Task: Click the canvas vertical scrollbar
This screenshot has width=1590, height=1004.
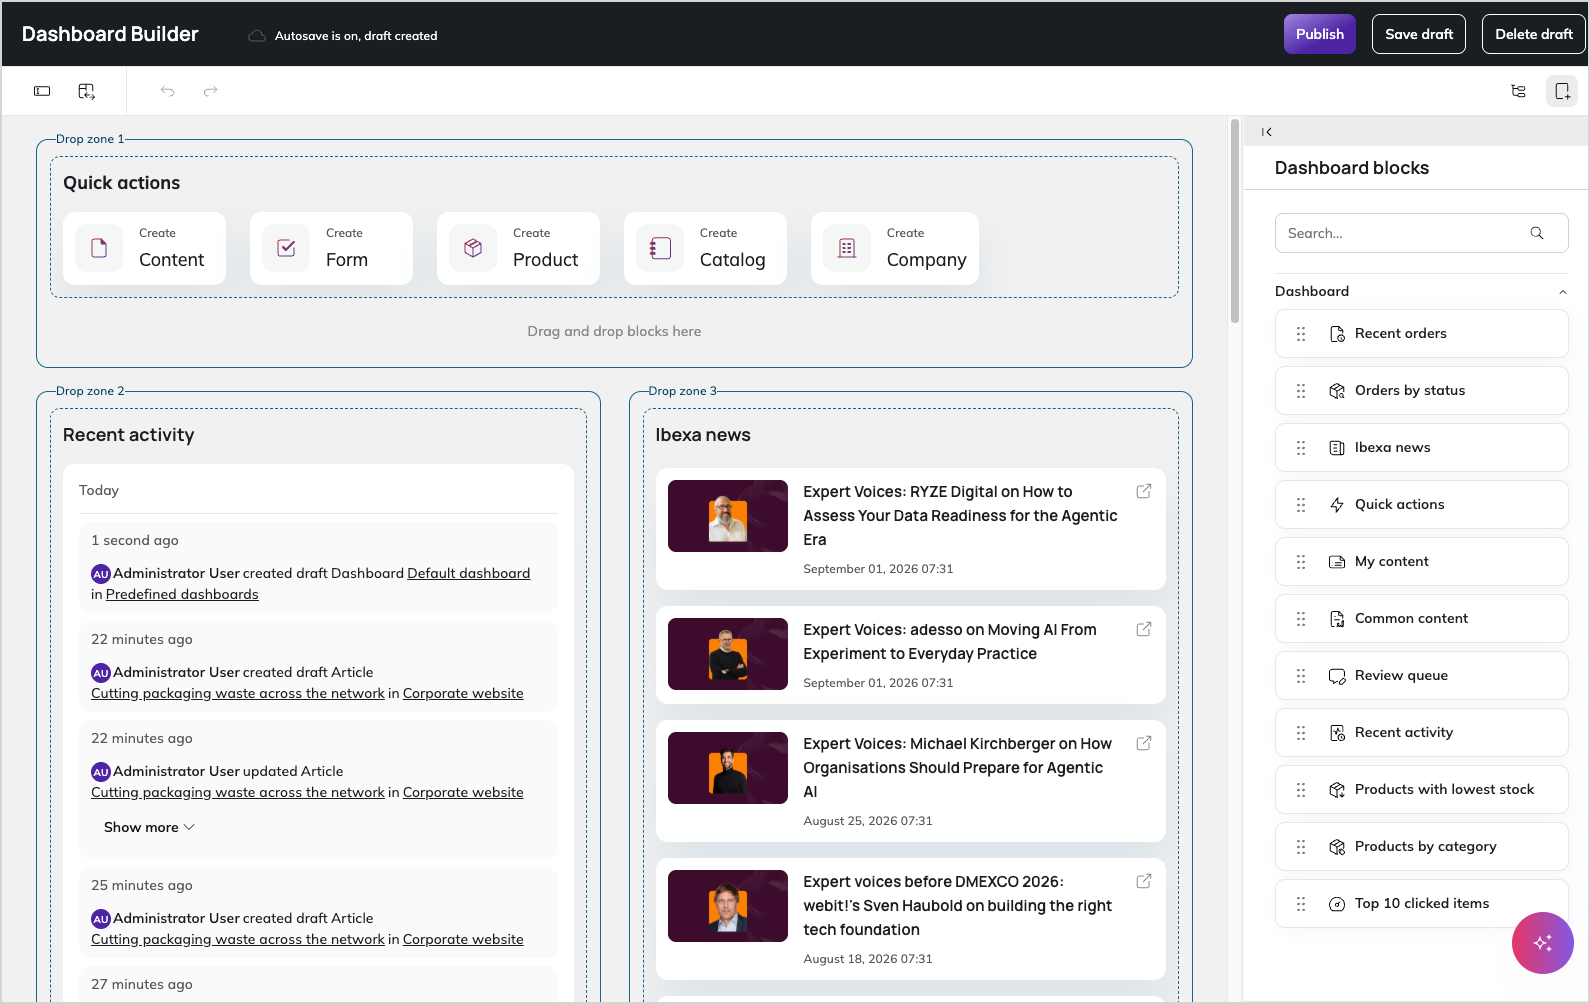Action: pos(1235,222)
